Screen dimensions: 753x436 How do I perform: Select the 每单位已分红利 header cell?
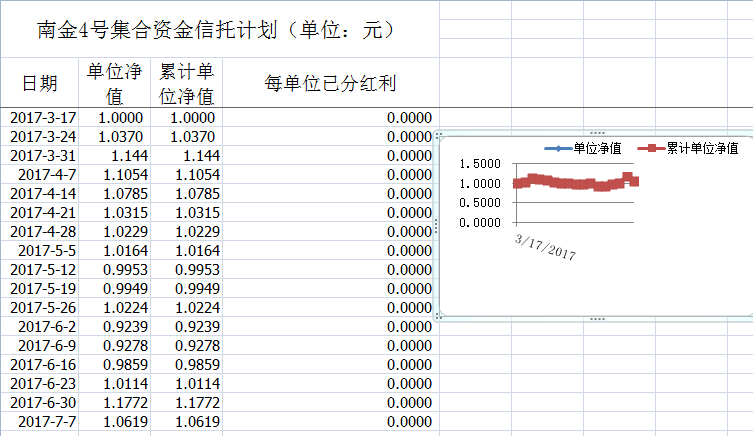pos(330,83)
